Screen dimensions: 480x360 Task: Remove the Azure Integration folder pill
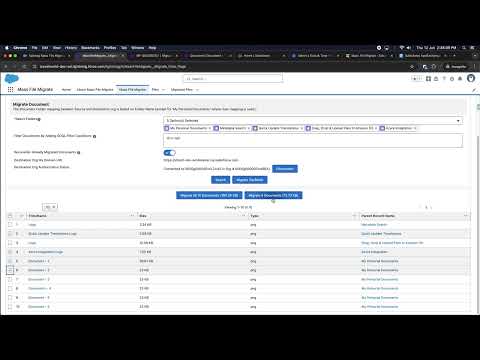(415, 128)
